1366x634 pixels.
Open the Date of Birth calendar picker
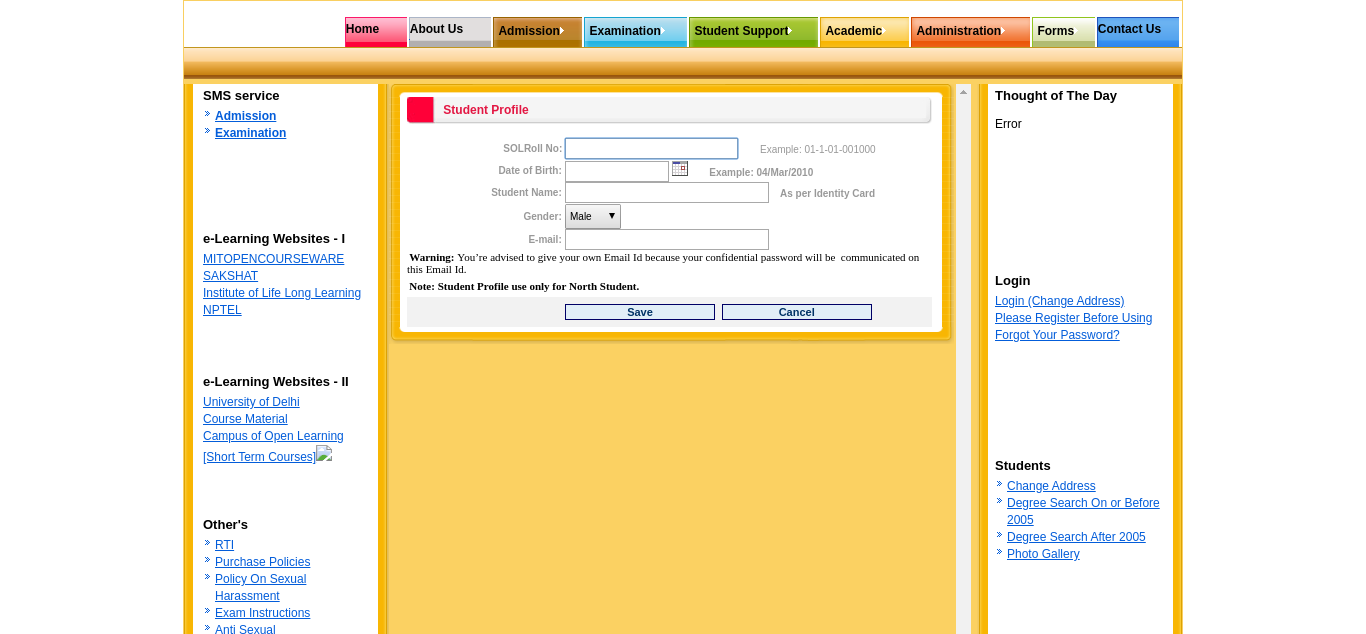coord(680,169)
